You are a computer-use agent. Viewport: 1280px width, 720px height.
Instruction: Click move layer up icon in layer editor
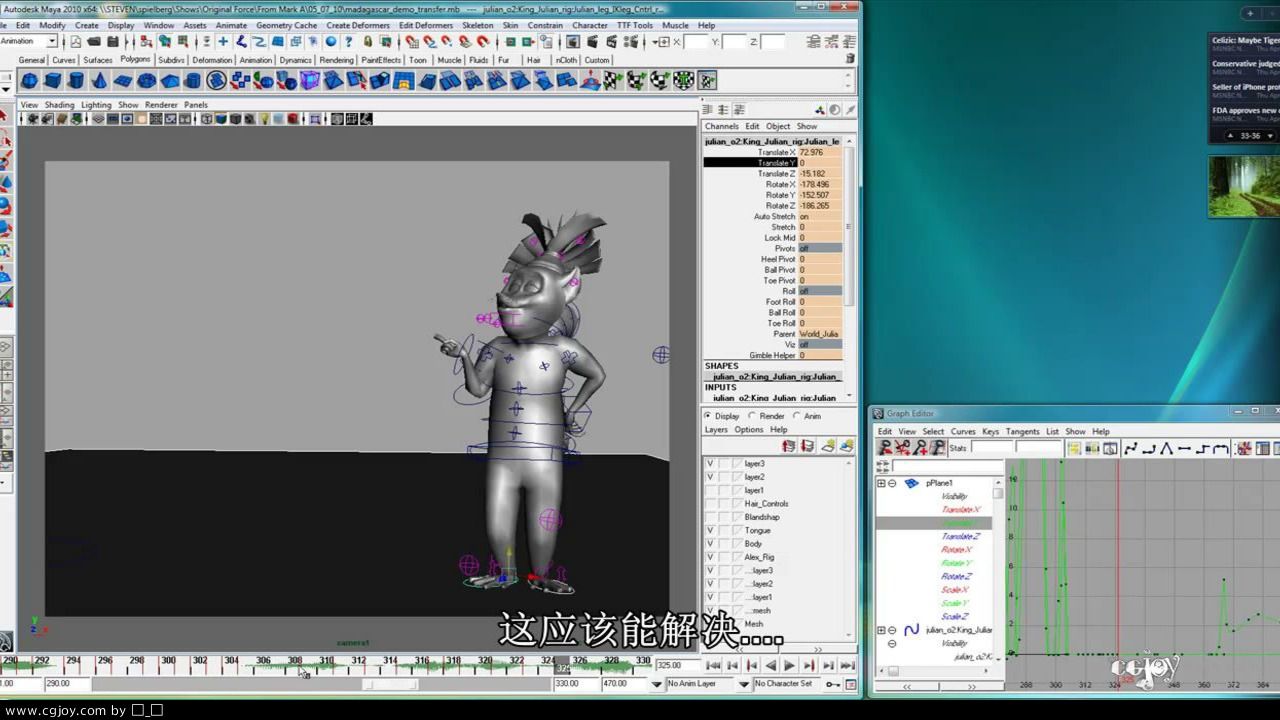(789, 446)
